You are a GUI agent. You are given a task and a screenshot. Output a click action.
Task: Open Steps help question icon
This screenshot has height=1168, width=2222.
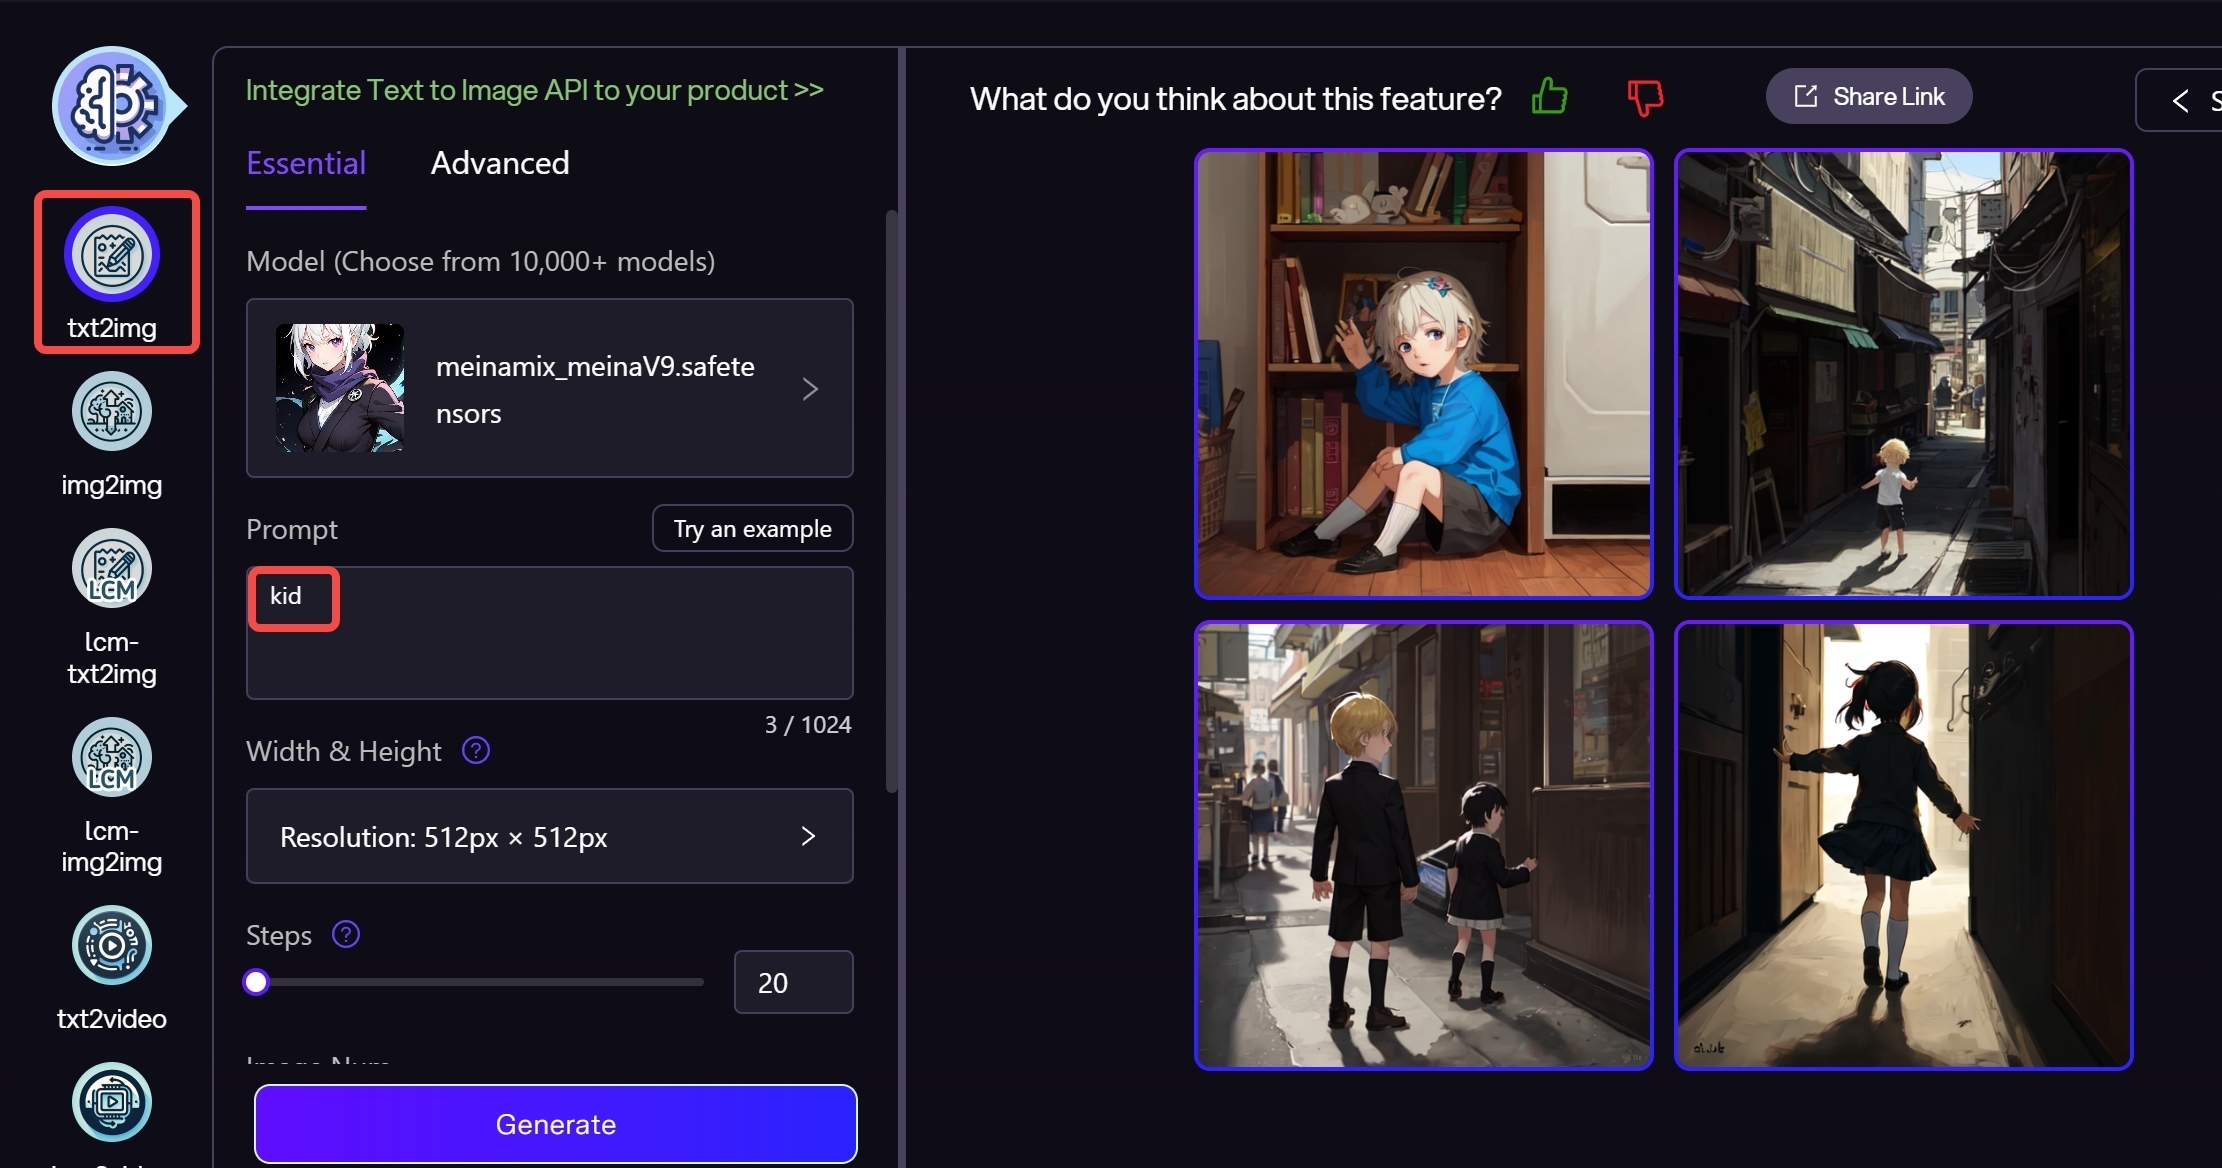(346, 934)
